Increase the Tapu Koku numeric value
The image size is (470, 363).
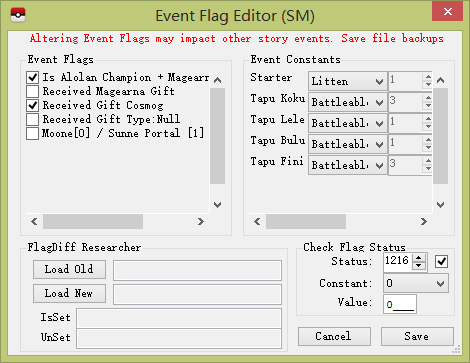(x=428, y=98)
